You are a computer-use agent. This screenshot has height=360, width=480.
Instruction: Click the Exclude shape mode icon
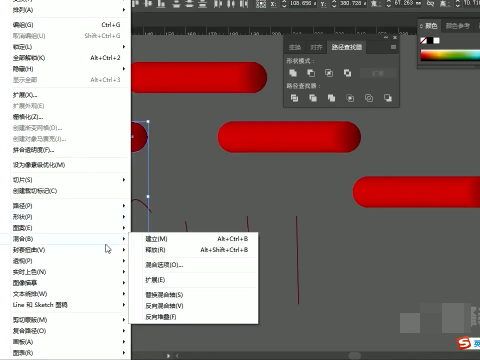347,73
